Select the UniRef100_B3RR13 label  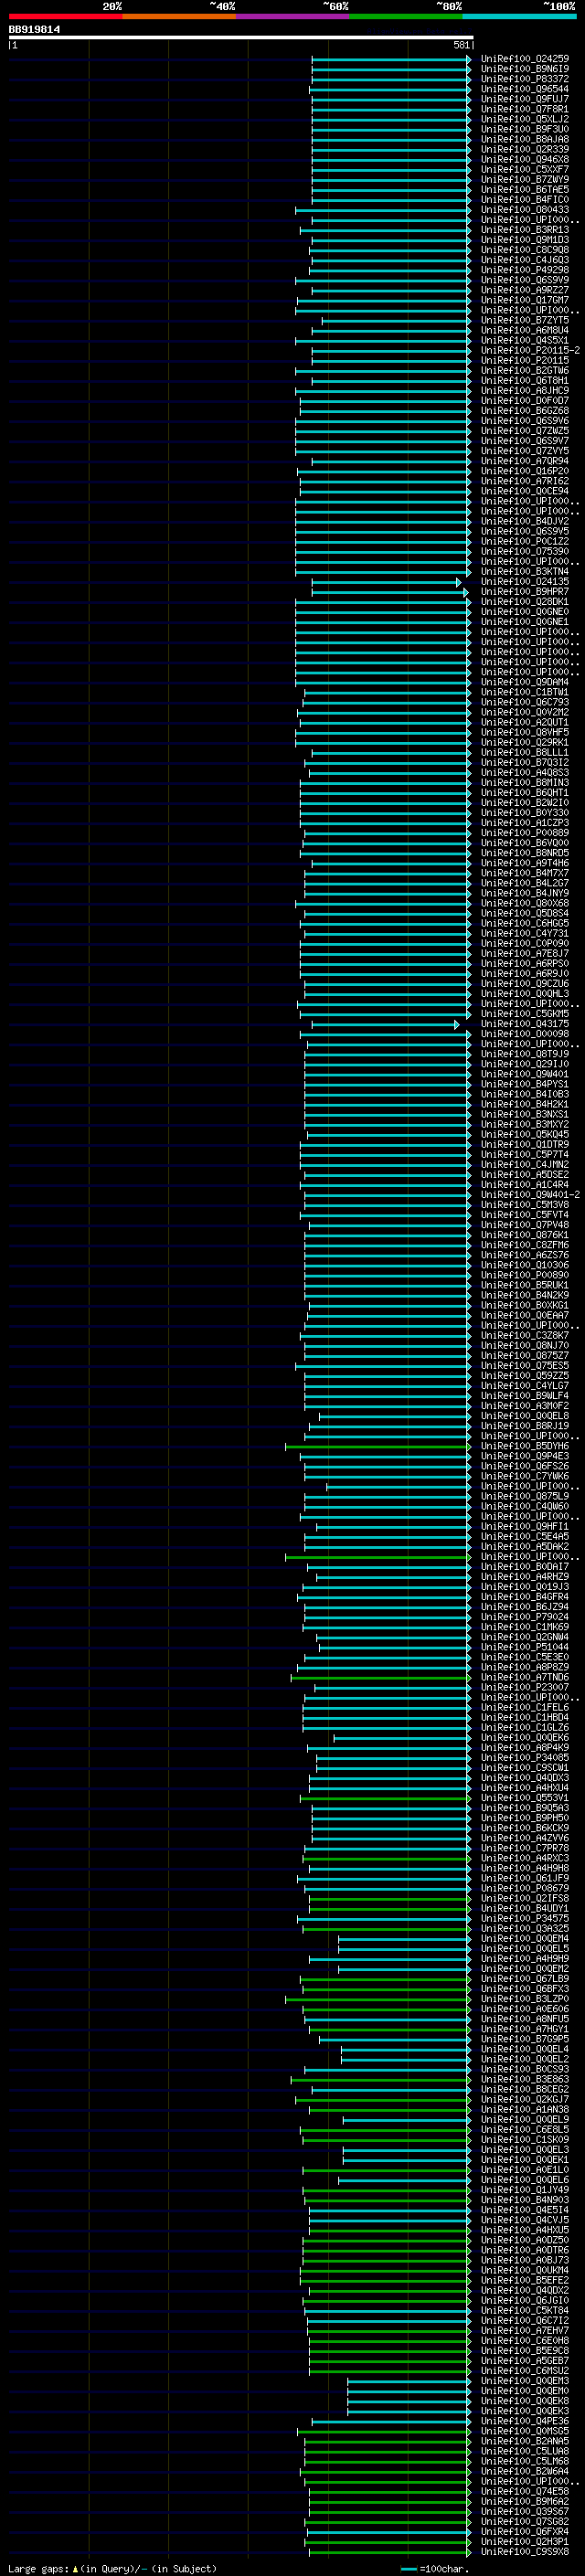[524, 230]
